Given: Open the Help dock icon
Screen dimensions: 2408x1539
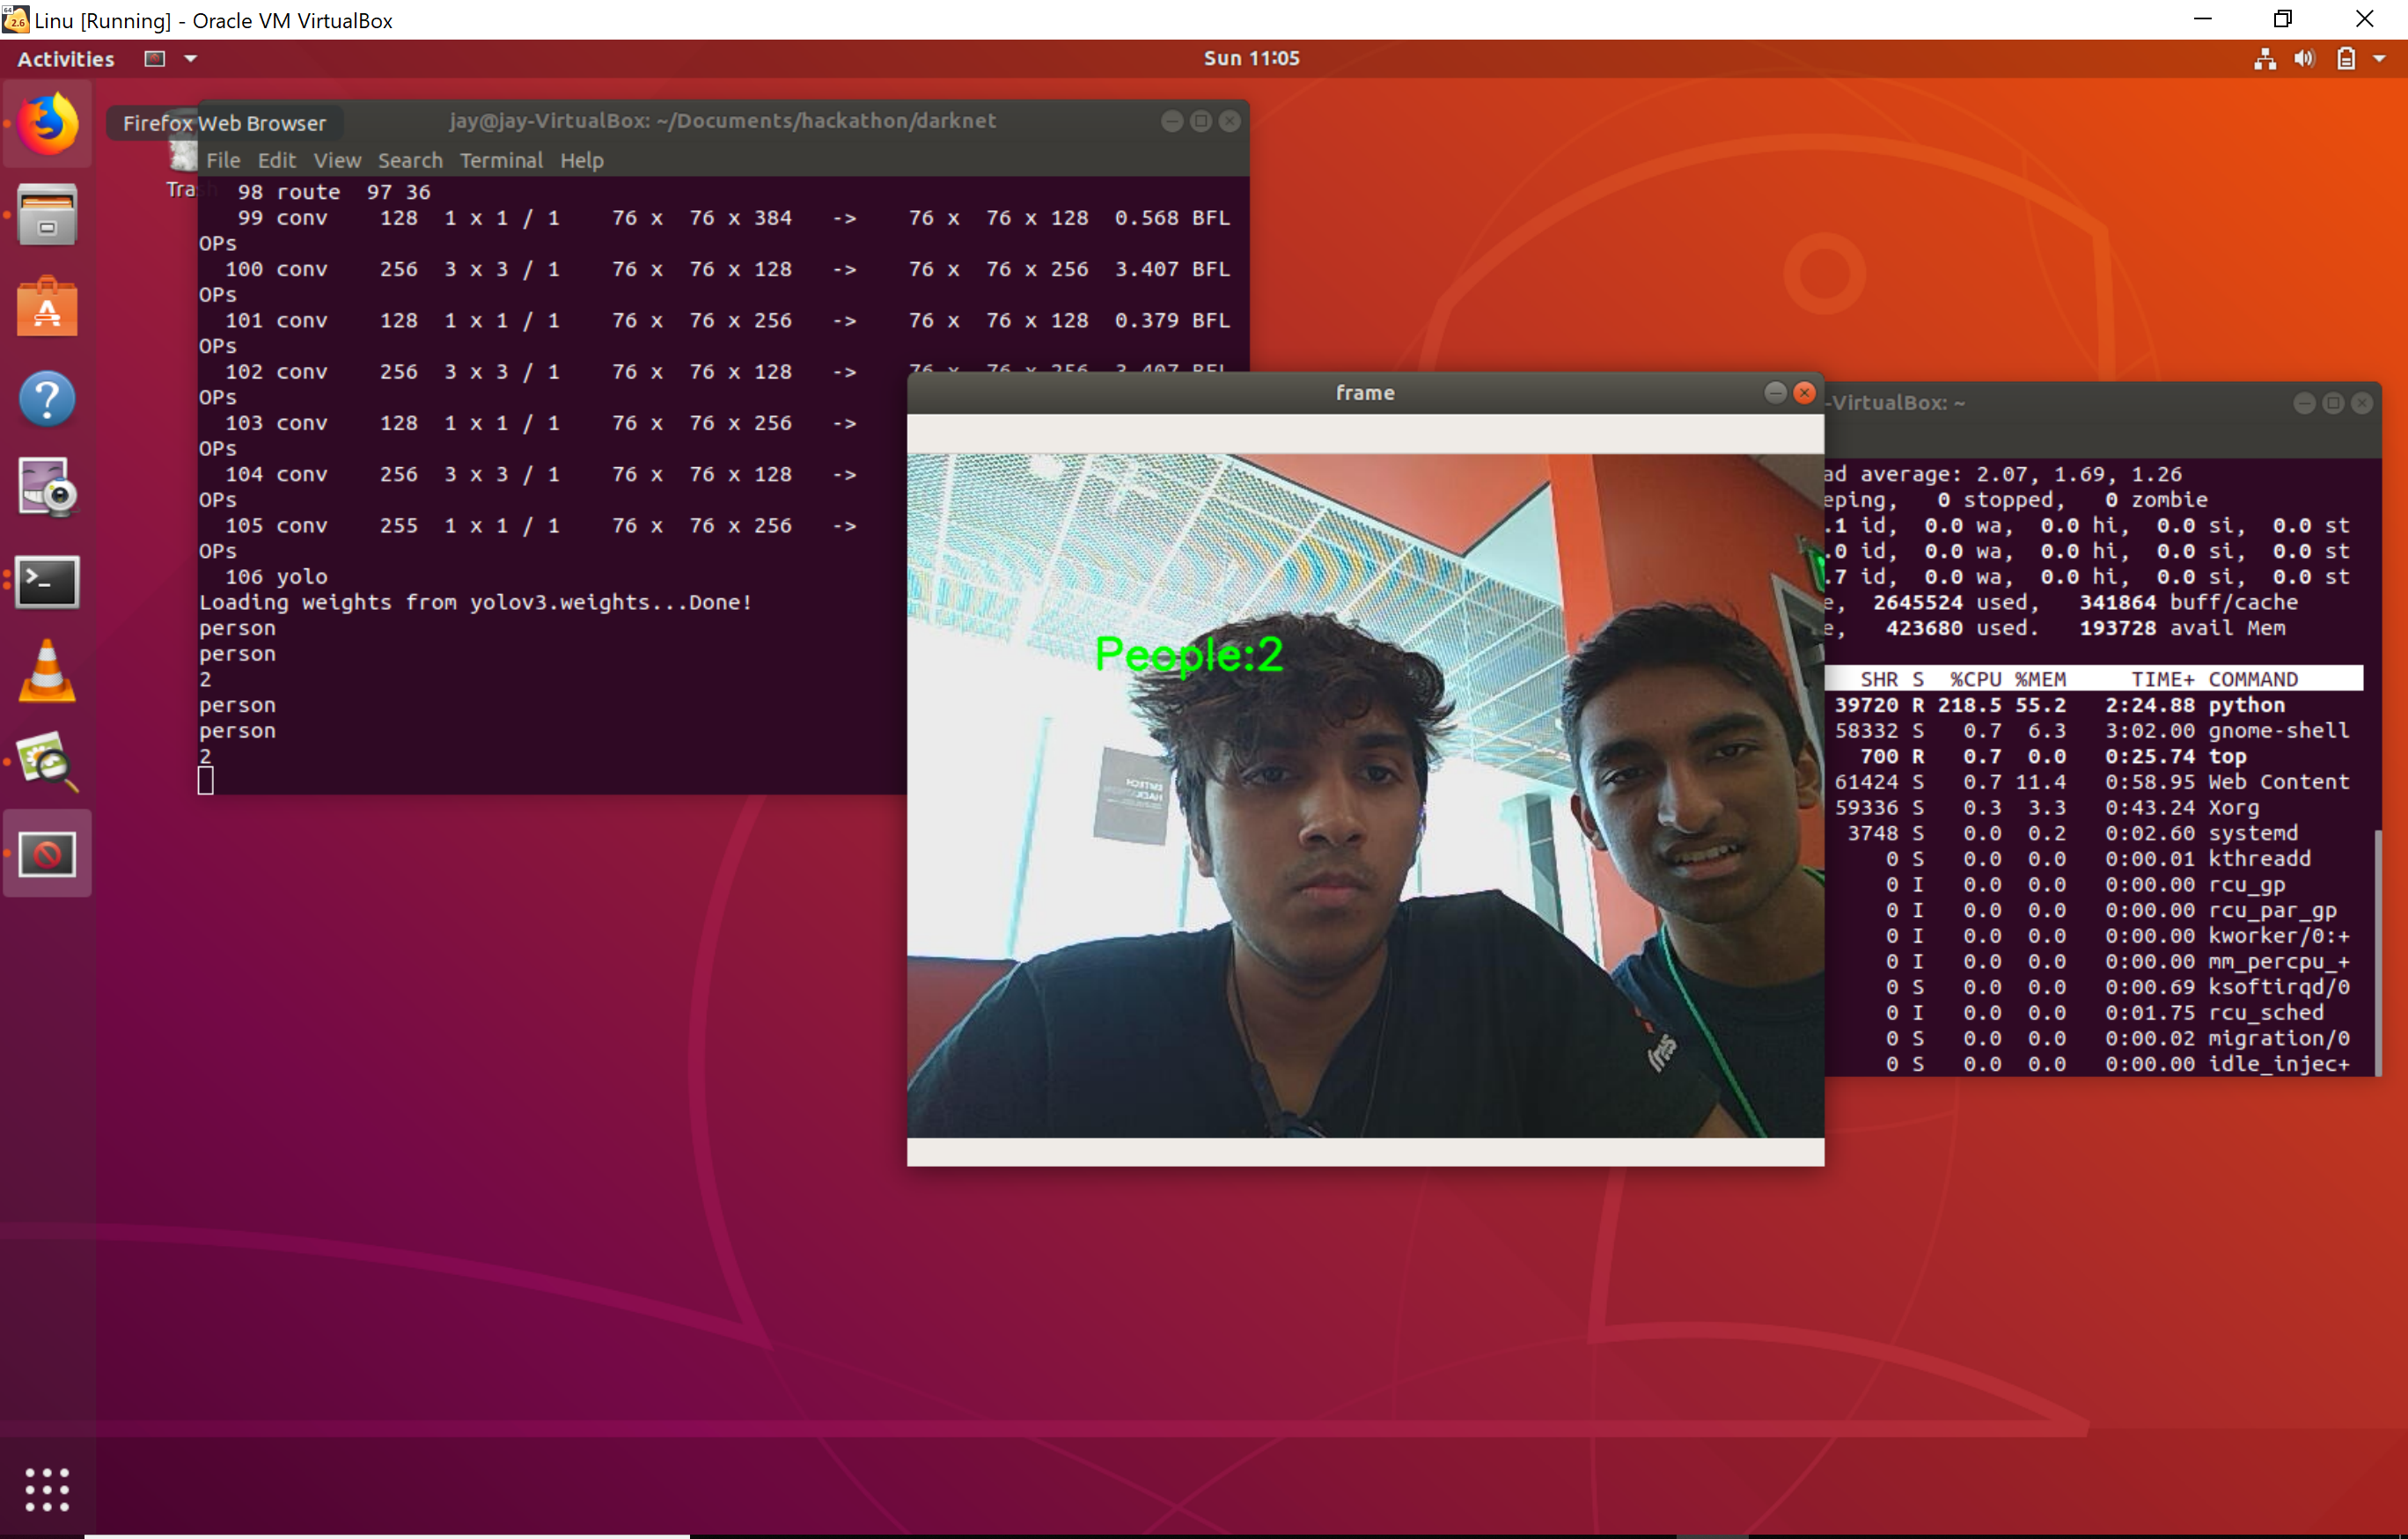Looking at the screenshot, I should pos(47,399).
